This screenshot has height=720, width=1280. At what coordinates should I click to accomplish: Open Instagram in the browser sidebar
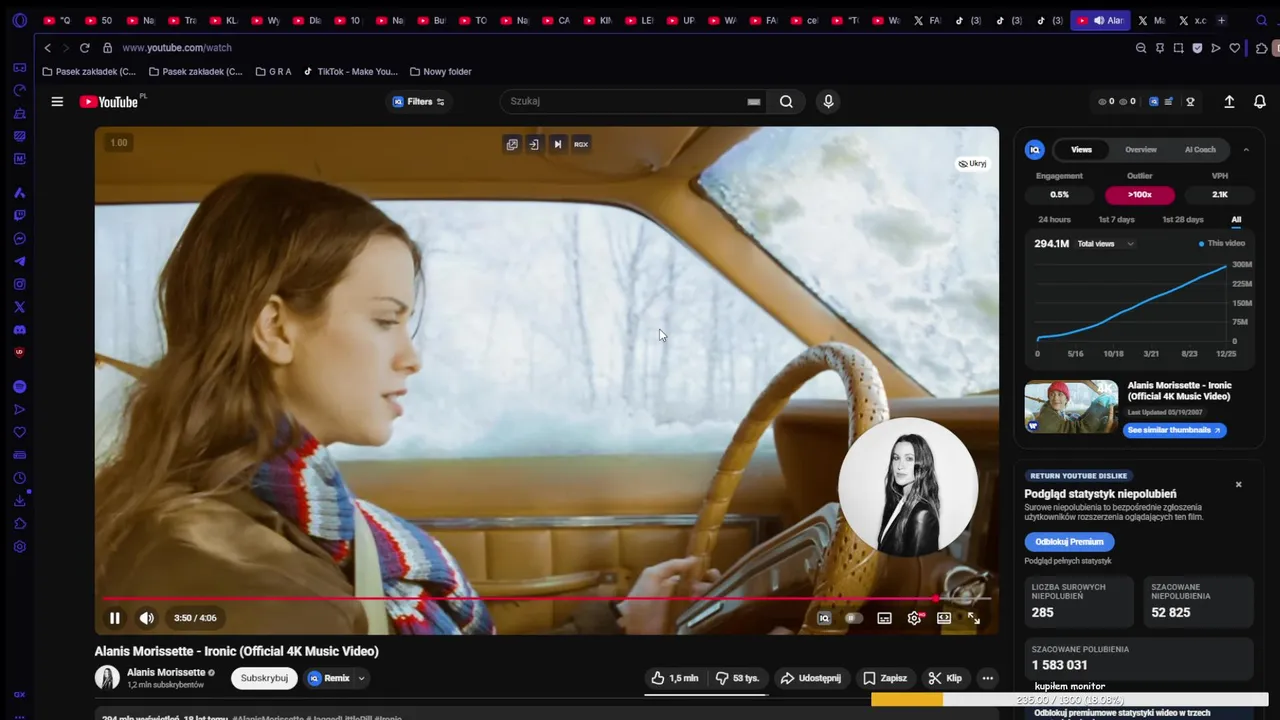point(19,284)
